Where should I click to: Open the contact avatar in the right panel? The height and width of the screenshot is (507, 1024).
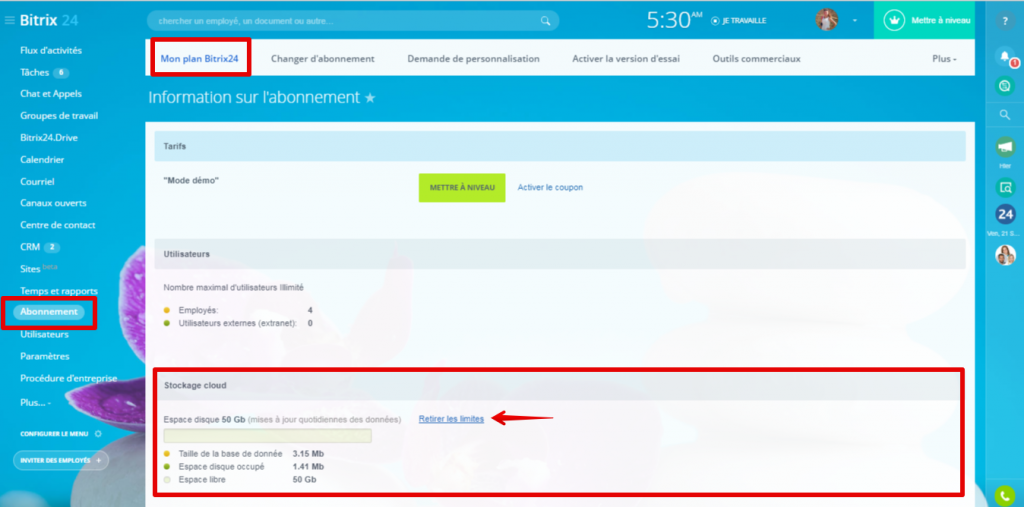point(1005,255)
